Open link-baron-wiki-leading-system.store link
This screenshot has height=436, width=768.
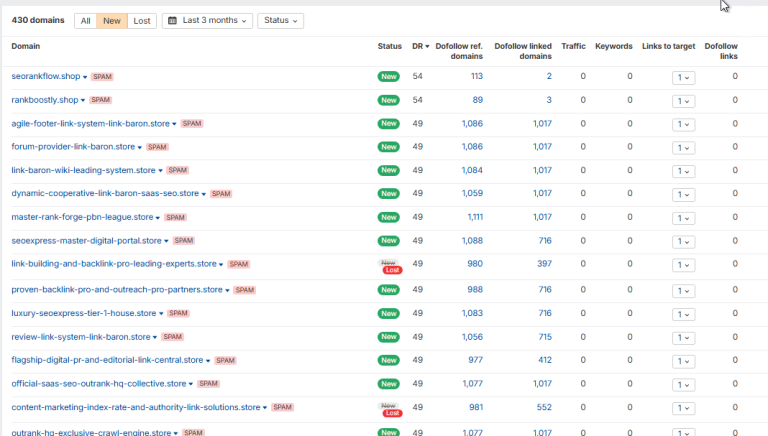pyautogui.click(x=83, y=170)
